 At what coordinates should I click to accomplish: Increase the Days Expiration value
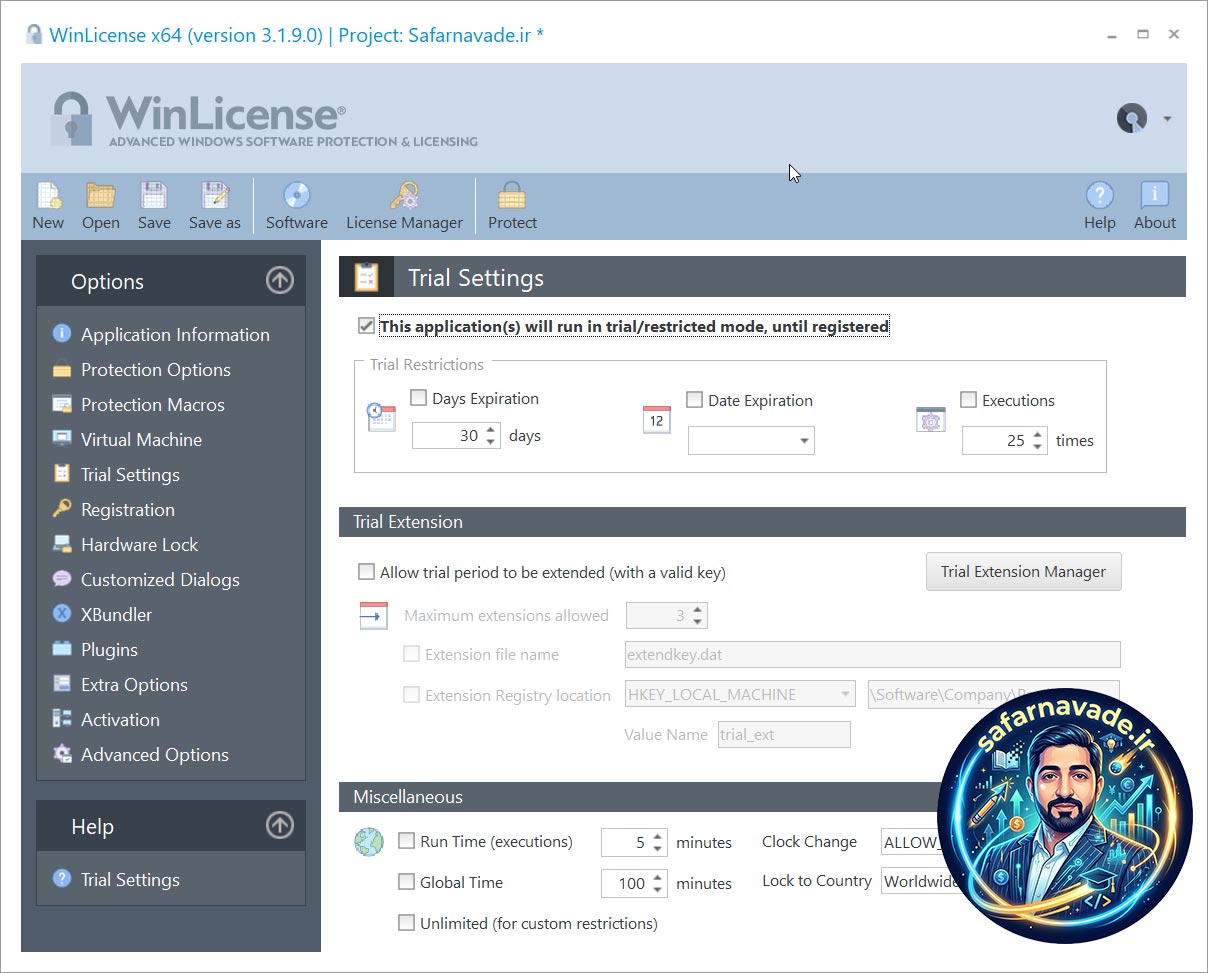(491, 430)
